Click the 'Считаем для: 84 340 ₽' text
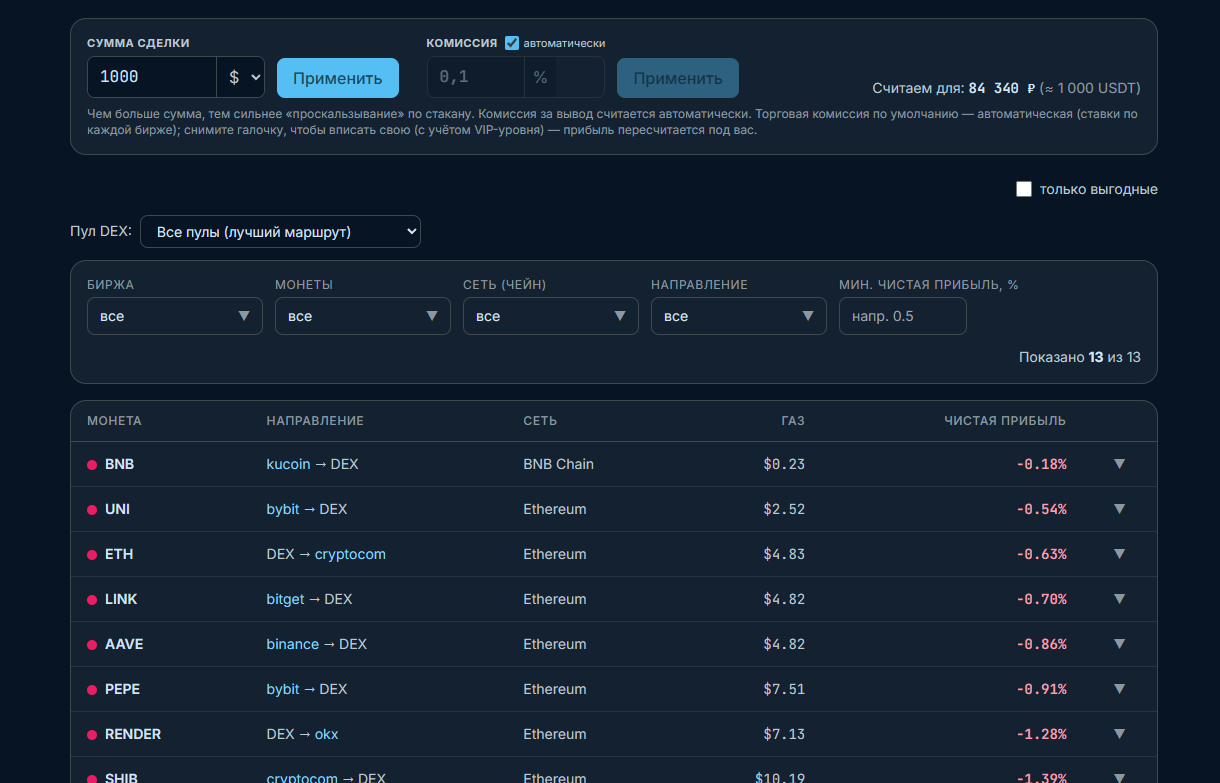 tap(954, 88)
